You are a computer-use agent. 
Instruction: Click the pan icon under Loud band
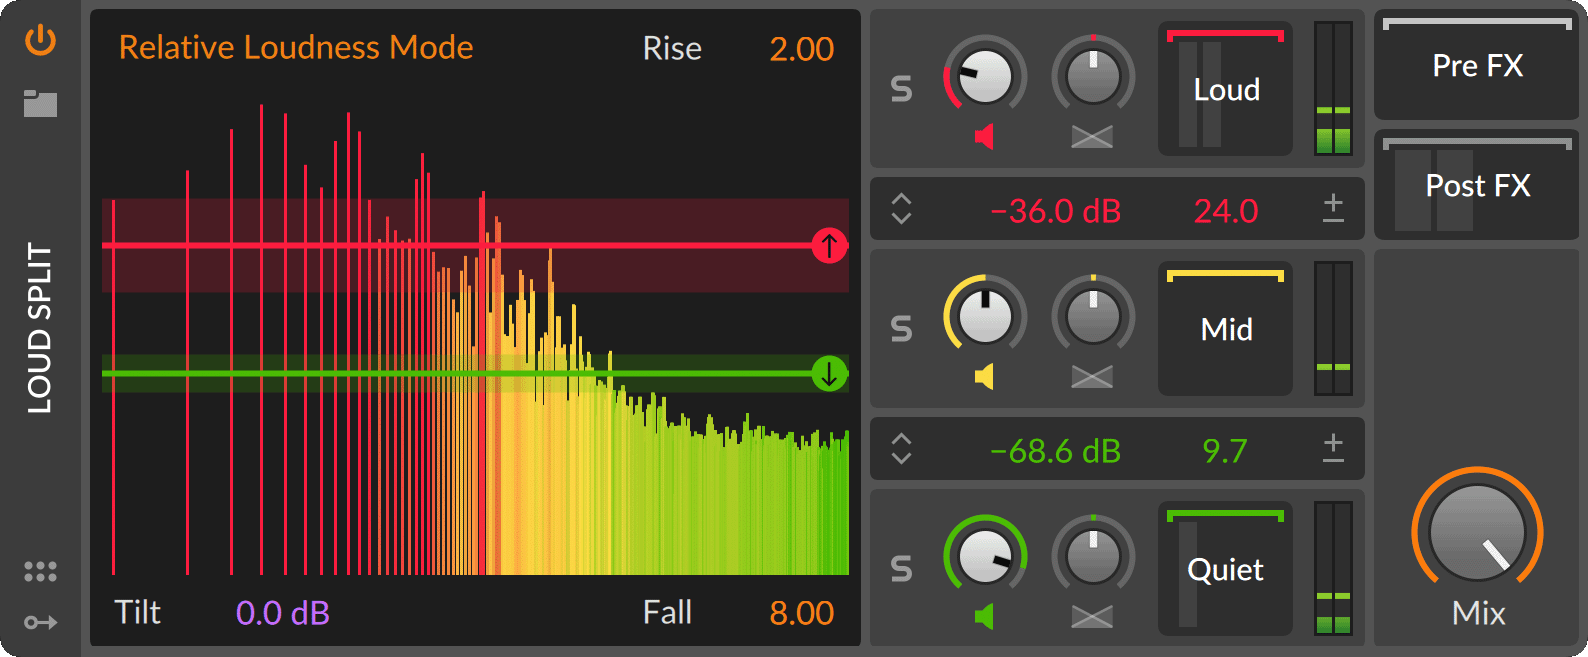[x=1092, y=137]
